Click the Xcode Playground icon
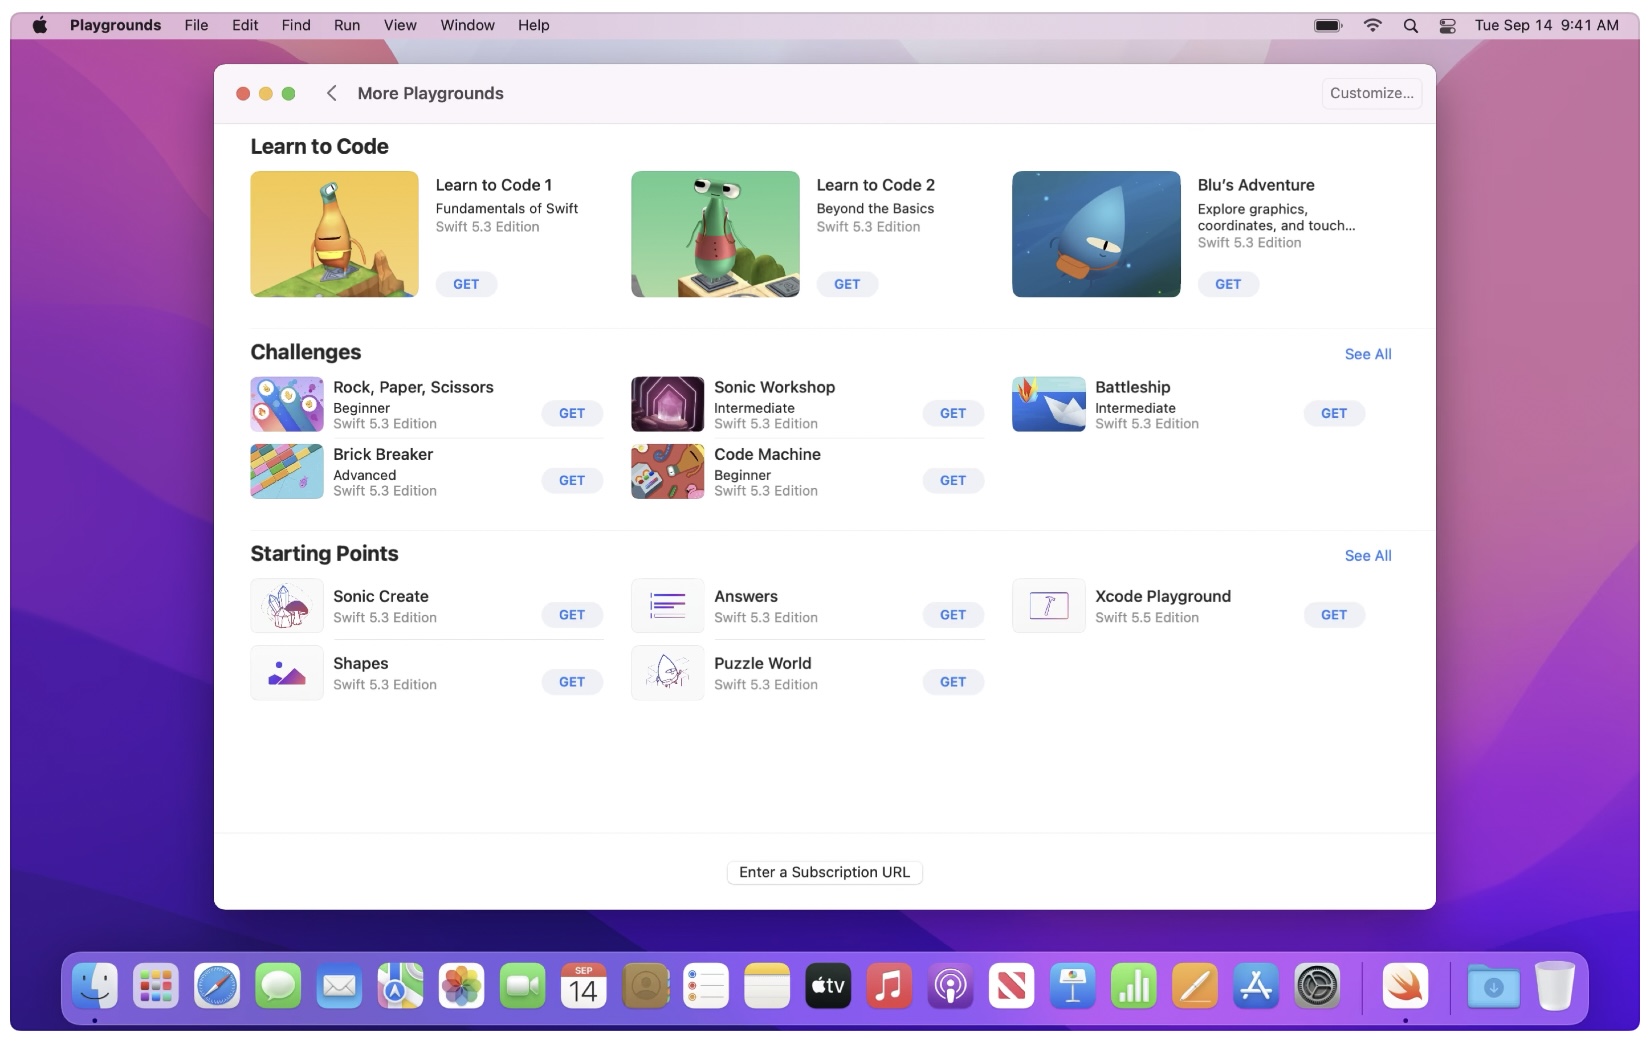 (x=1049, y=605)
